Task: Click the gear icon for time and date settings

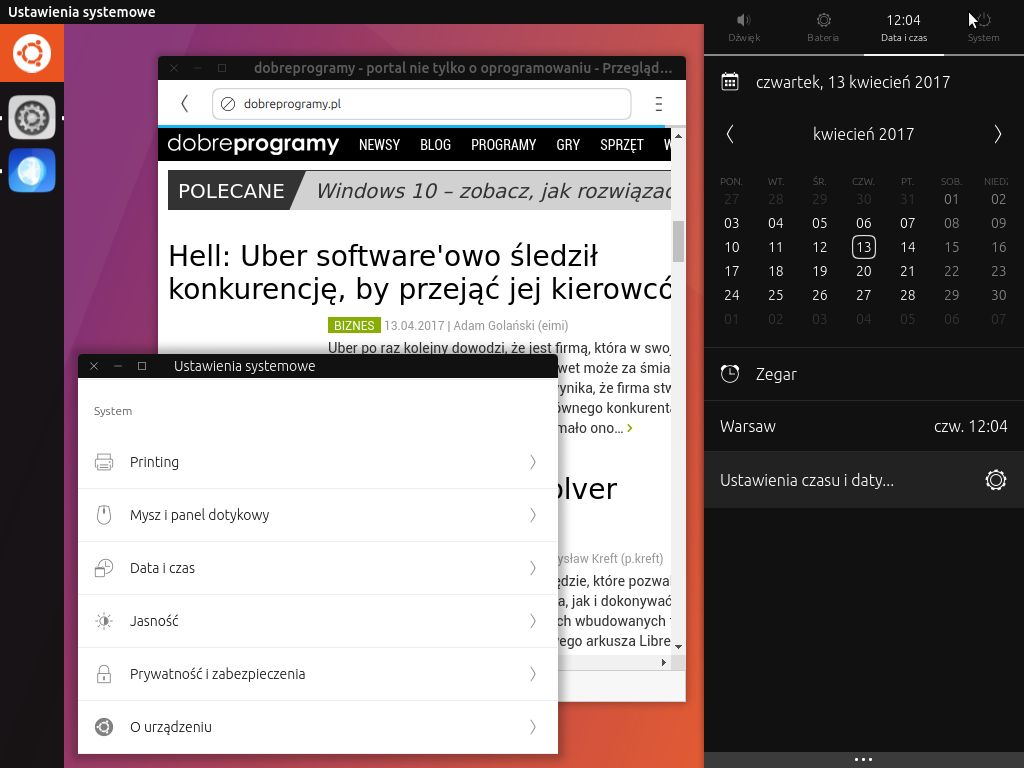Action: tap(995, 480)
